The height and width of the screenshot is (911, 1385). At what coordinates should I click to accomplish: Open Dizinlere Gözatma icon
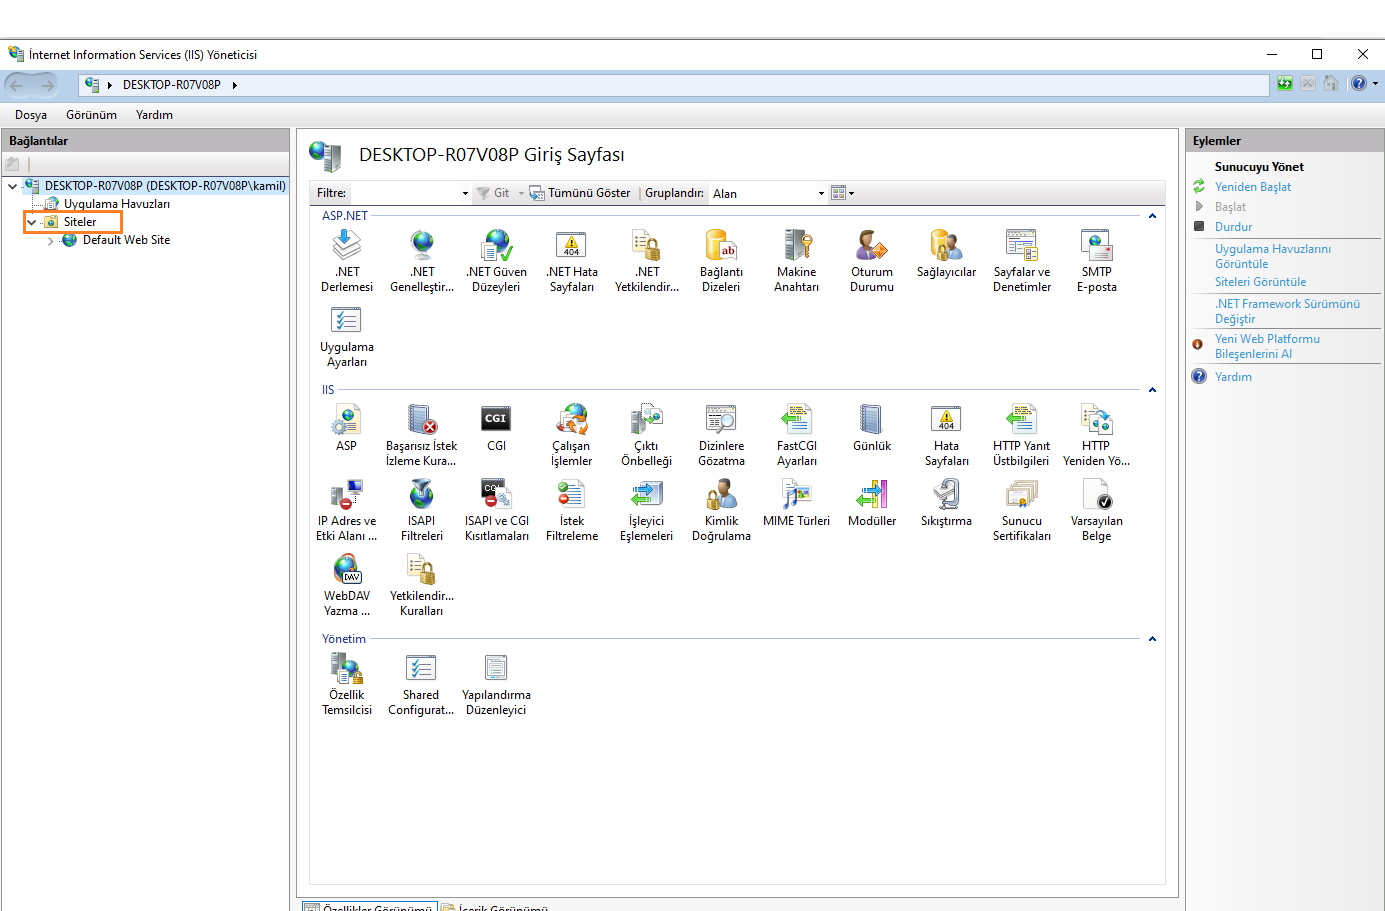point(721,419)
